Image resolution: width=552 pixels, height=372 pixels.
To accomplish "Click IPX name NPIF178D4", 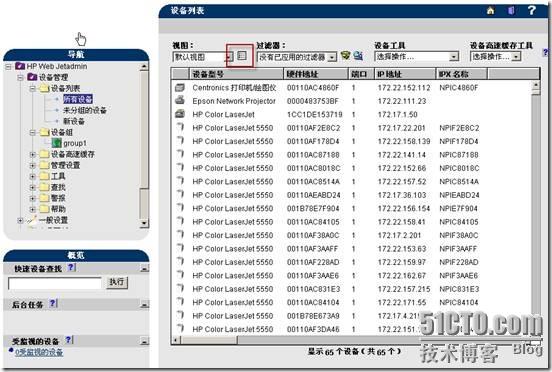I will [x=458, y=141].
